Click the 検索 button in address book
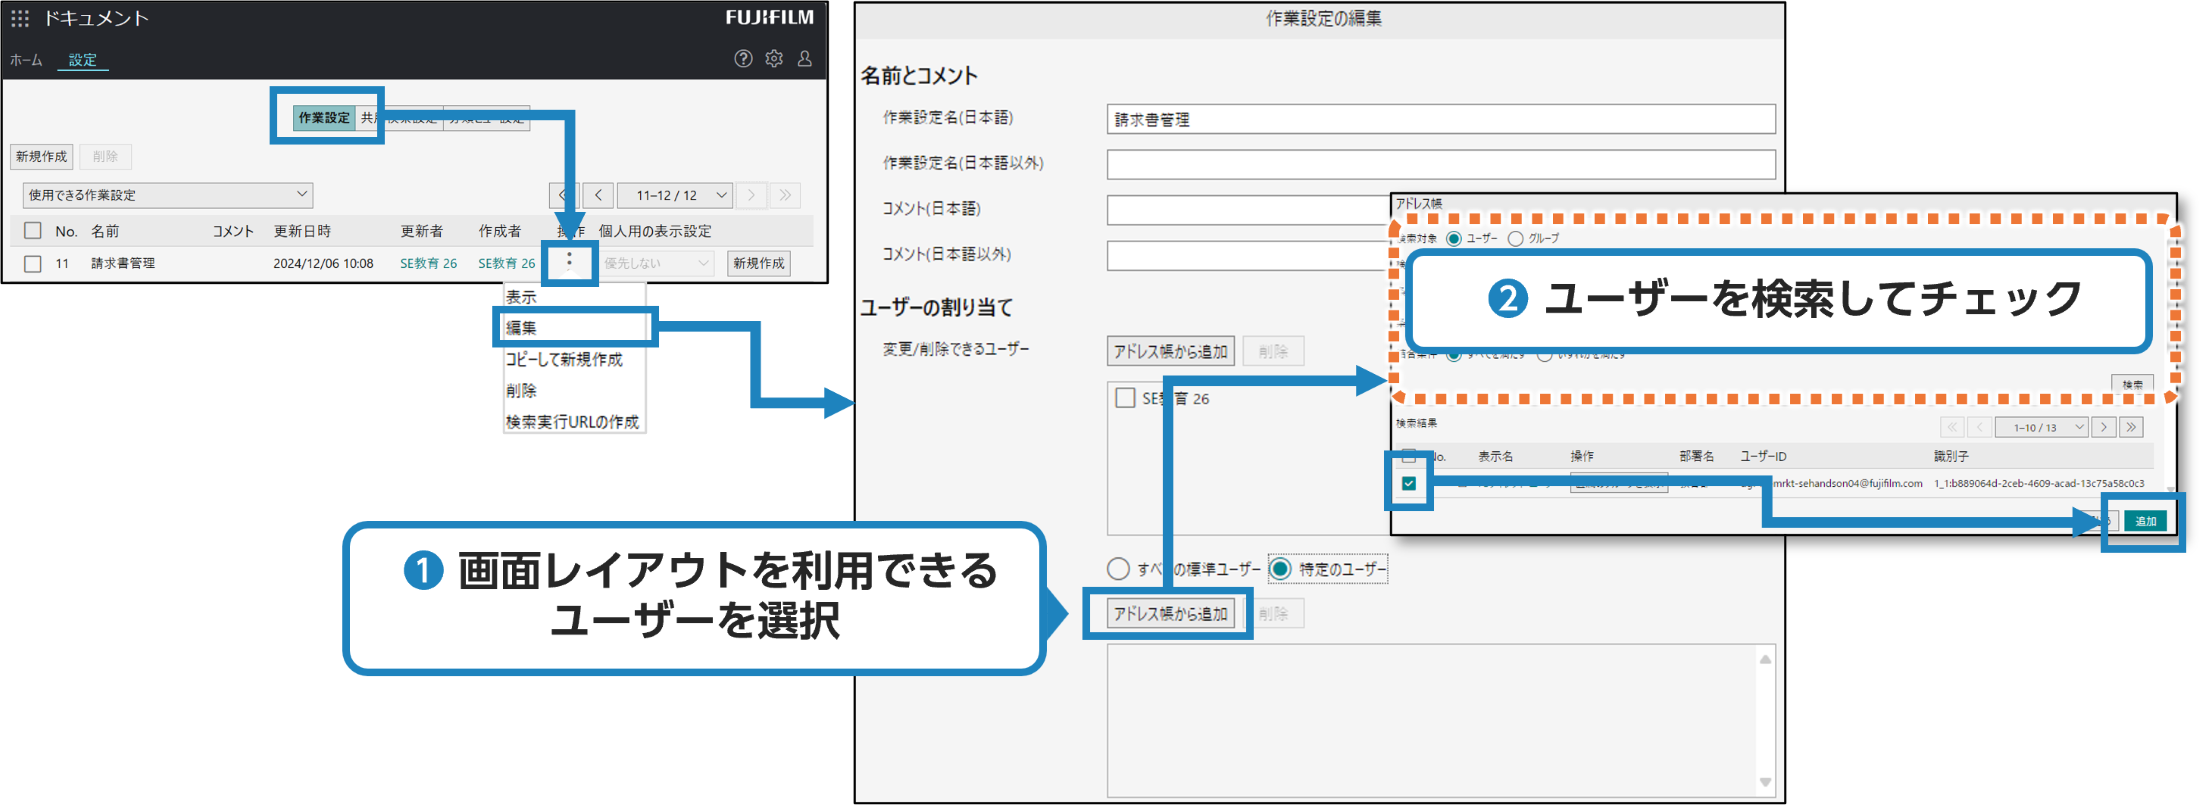The image size is (2200, 805). 2132,384
